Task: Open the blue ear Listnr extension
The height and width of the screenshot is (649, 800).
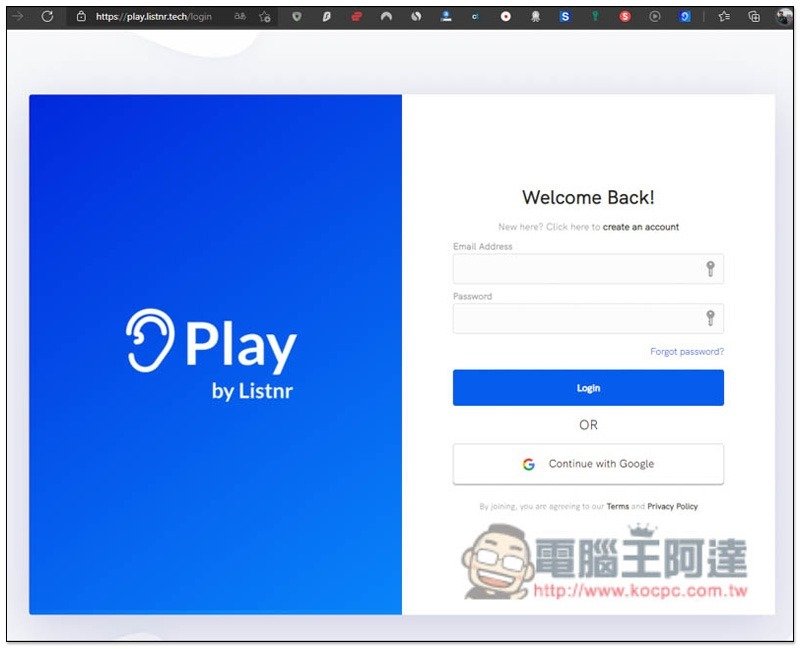Action: (685, 17)
